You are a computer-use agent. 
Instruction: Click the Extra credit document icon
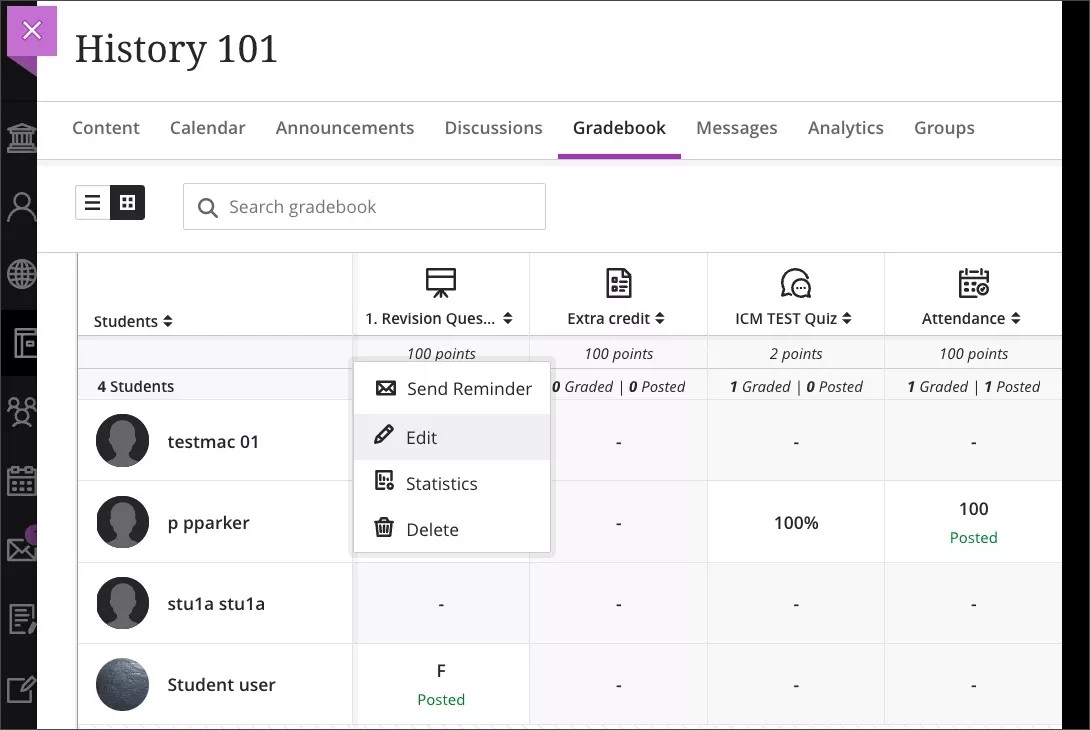[618, 283]
